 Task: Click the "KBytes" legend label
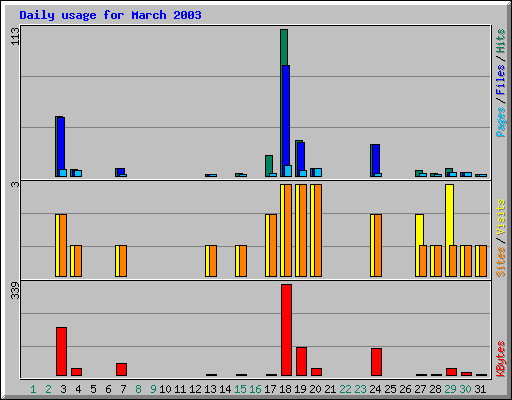500,359
